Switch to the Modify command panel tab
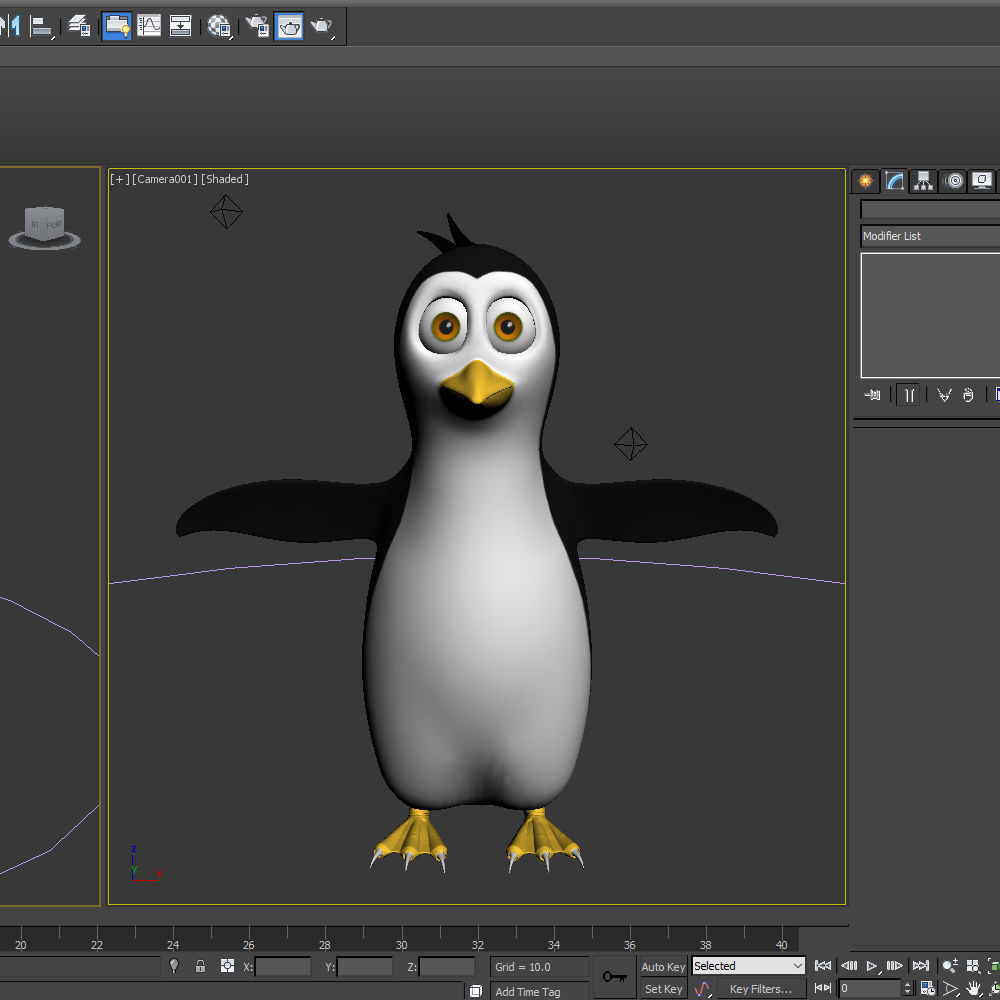 [894, 181]
